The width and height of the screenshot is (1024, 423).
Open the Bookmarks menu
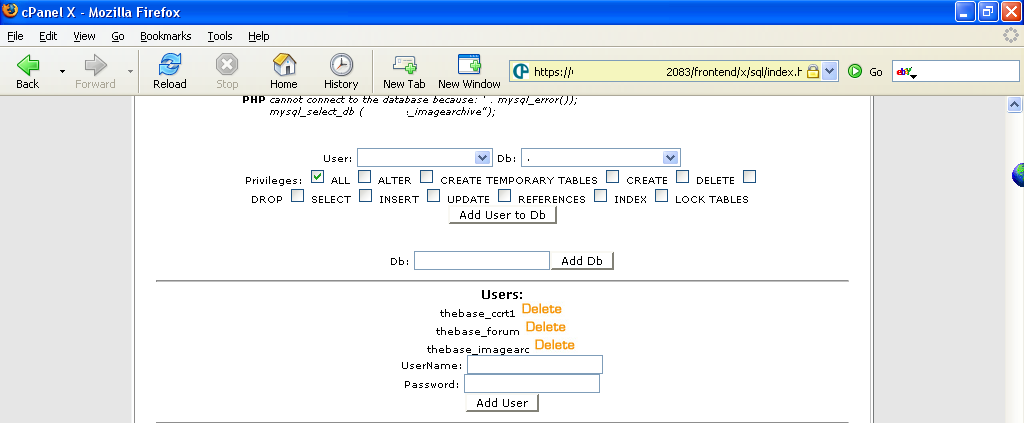pos(166,36)
